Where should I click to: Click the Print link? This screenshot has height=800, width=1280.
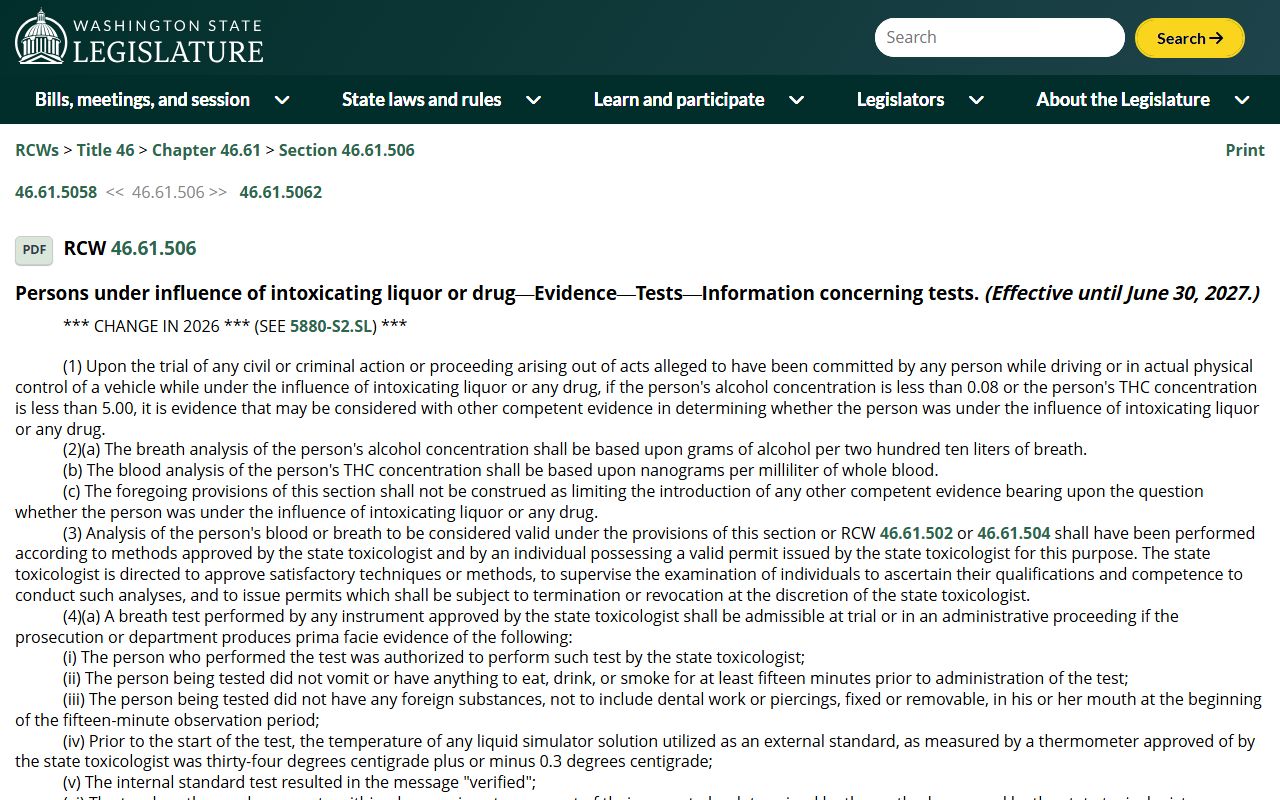1245,150
